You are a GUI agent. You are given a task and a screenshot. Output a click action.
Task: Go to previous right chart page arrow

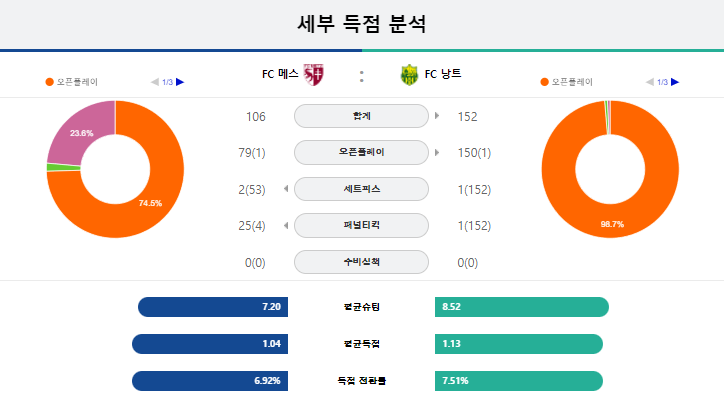point(650,82)
